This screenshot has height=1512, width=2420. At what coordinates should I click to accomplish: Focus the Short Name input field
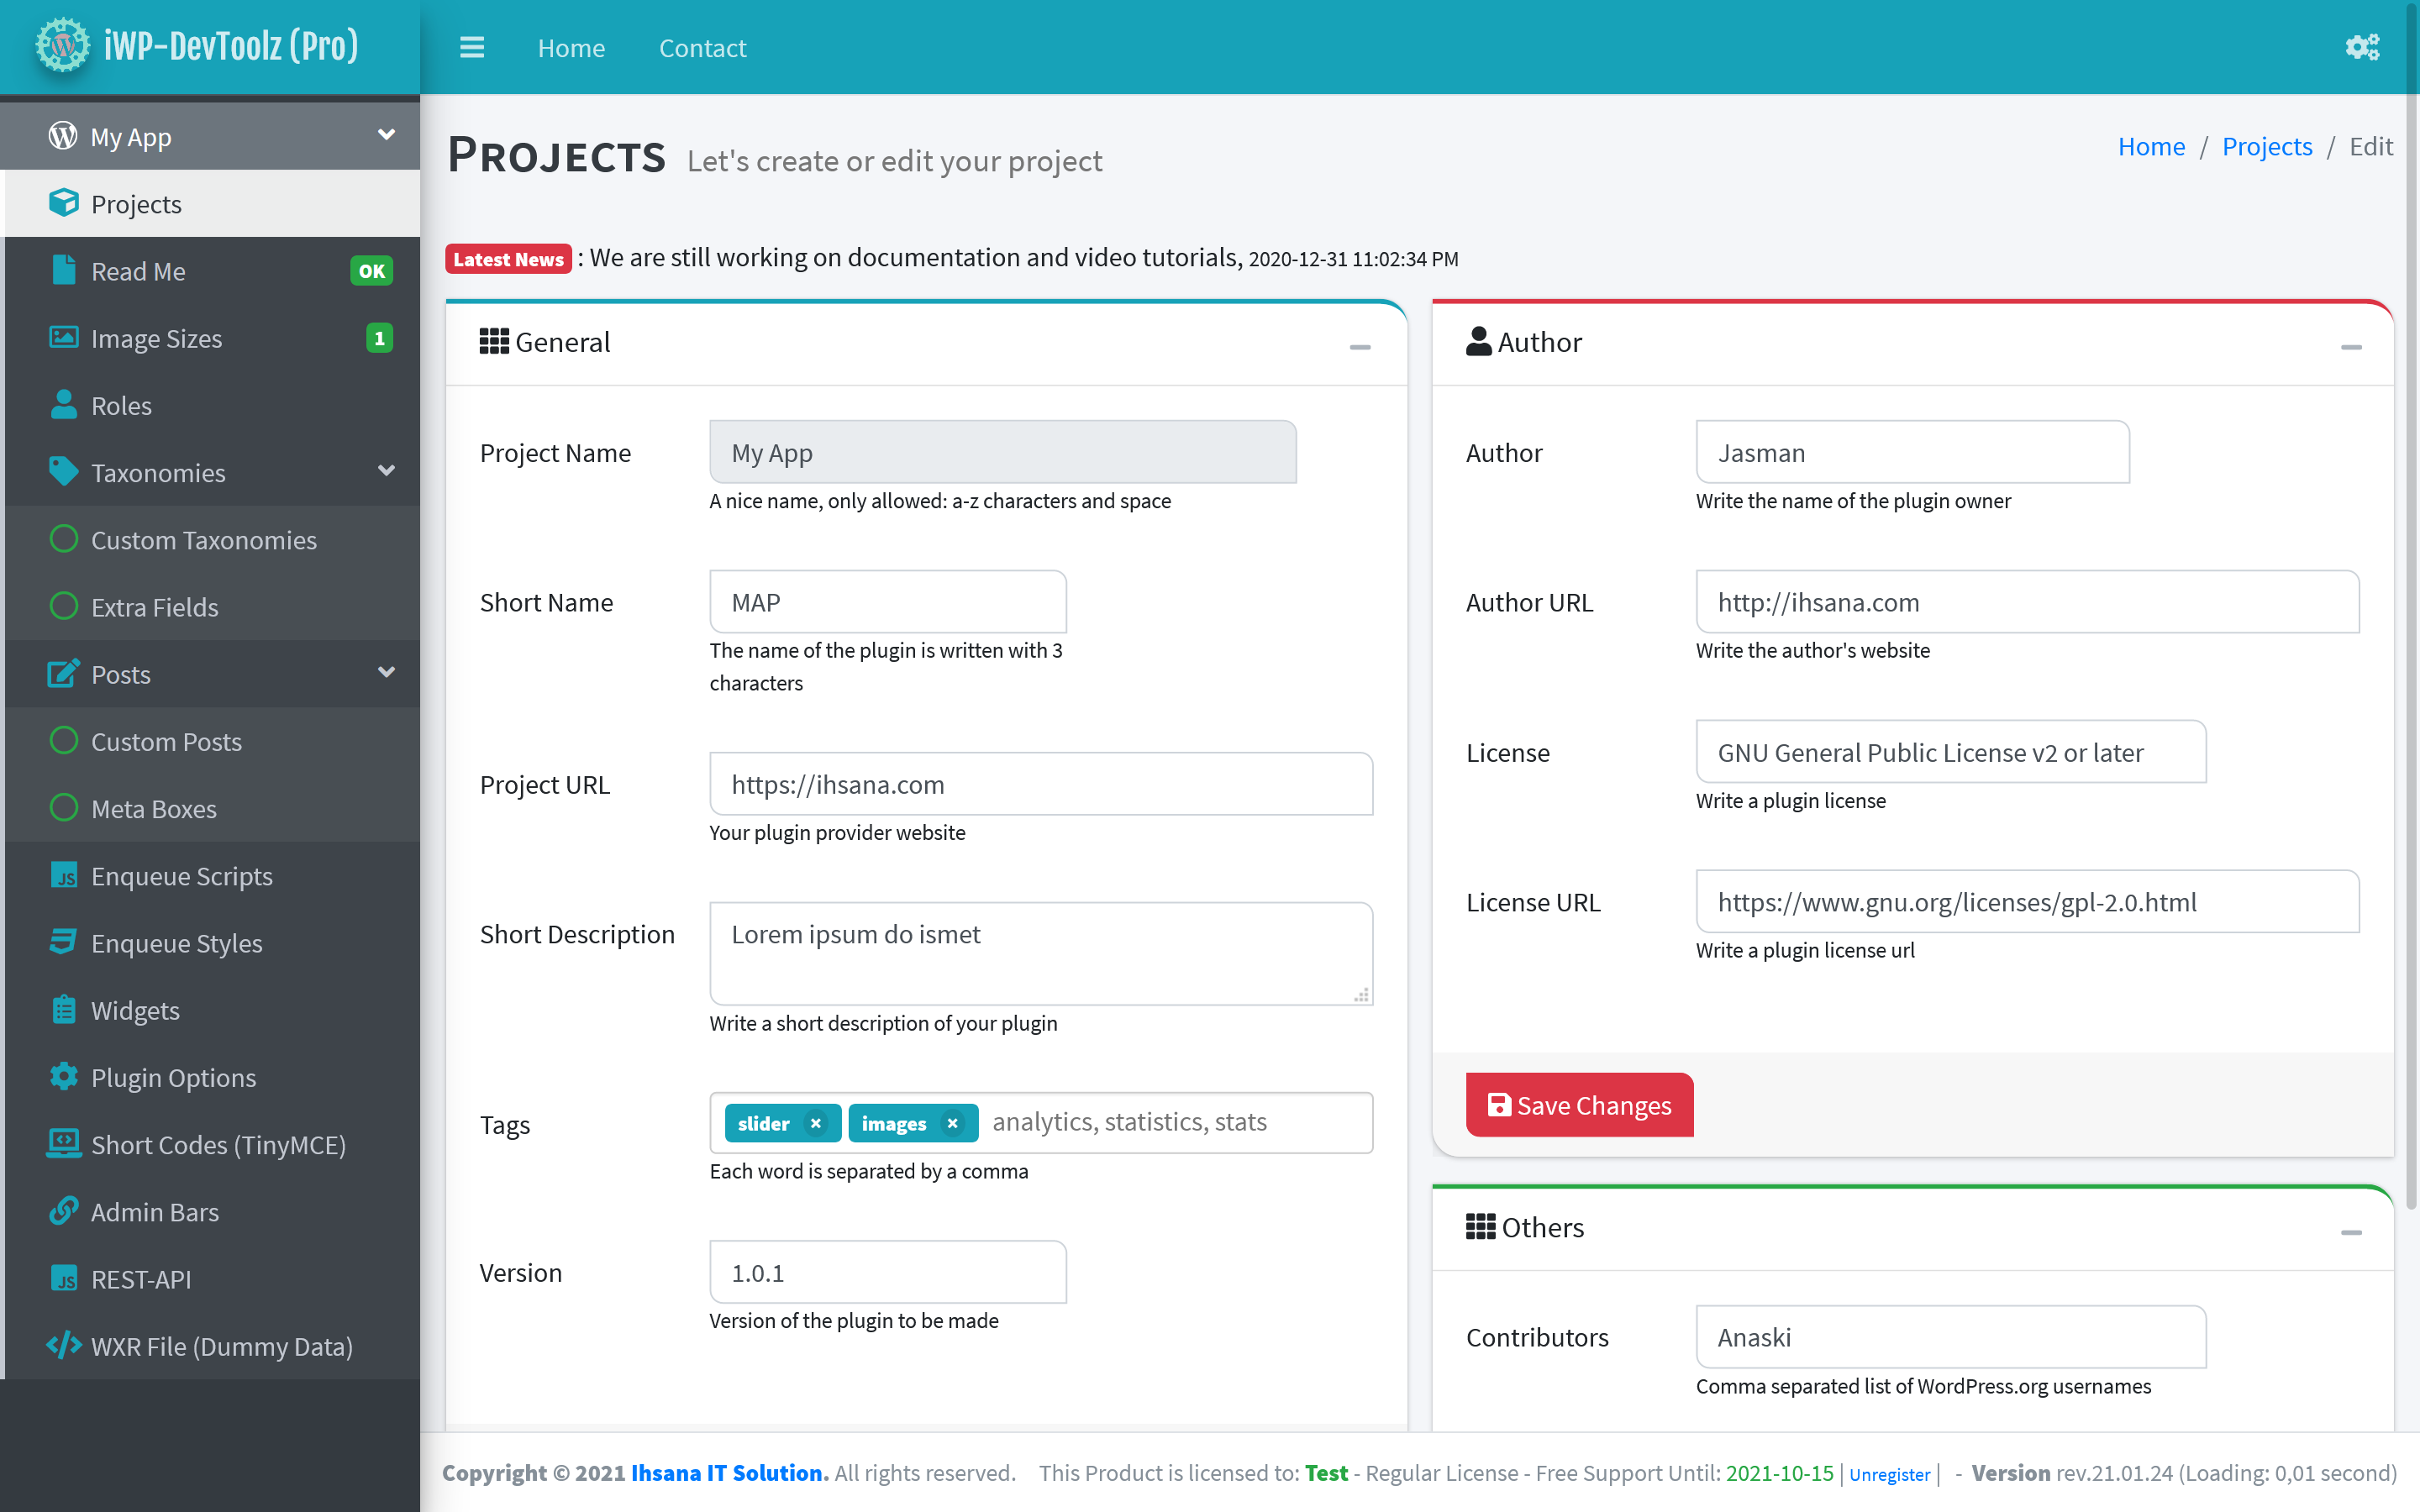coord(888,601)
